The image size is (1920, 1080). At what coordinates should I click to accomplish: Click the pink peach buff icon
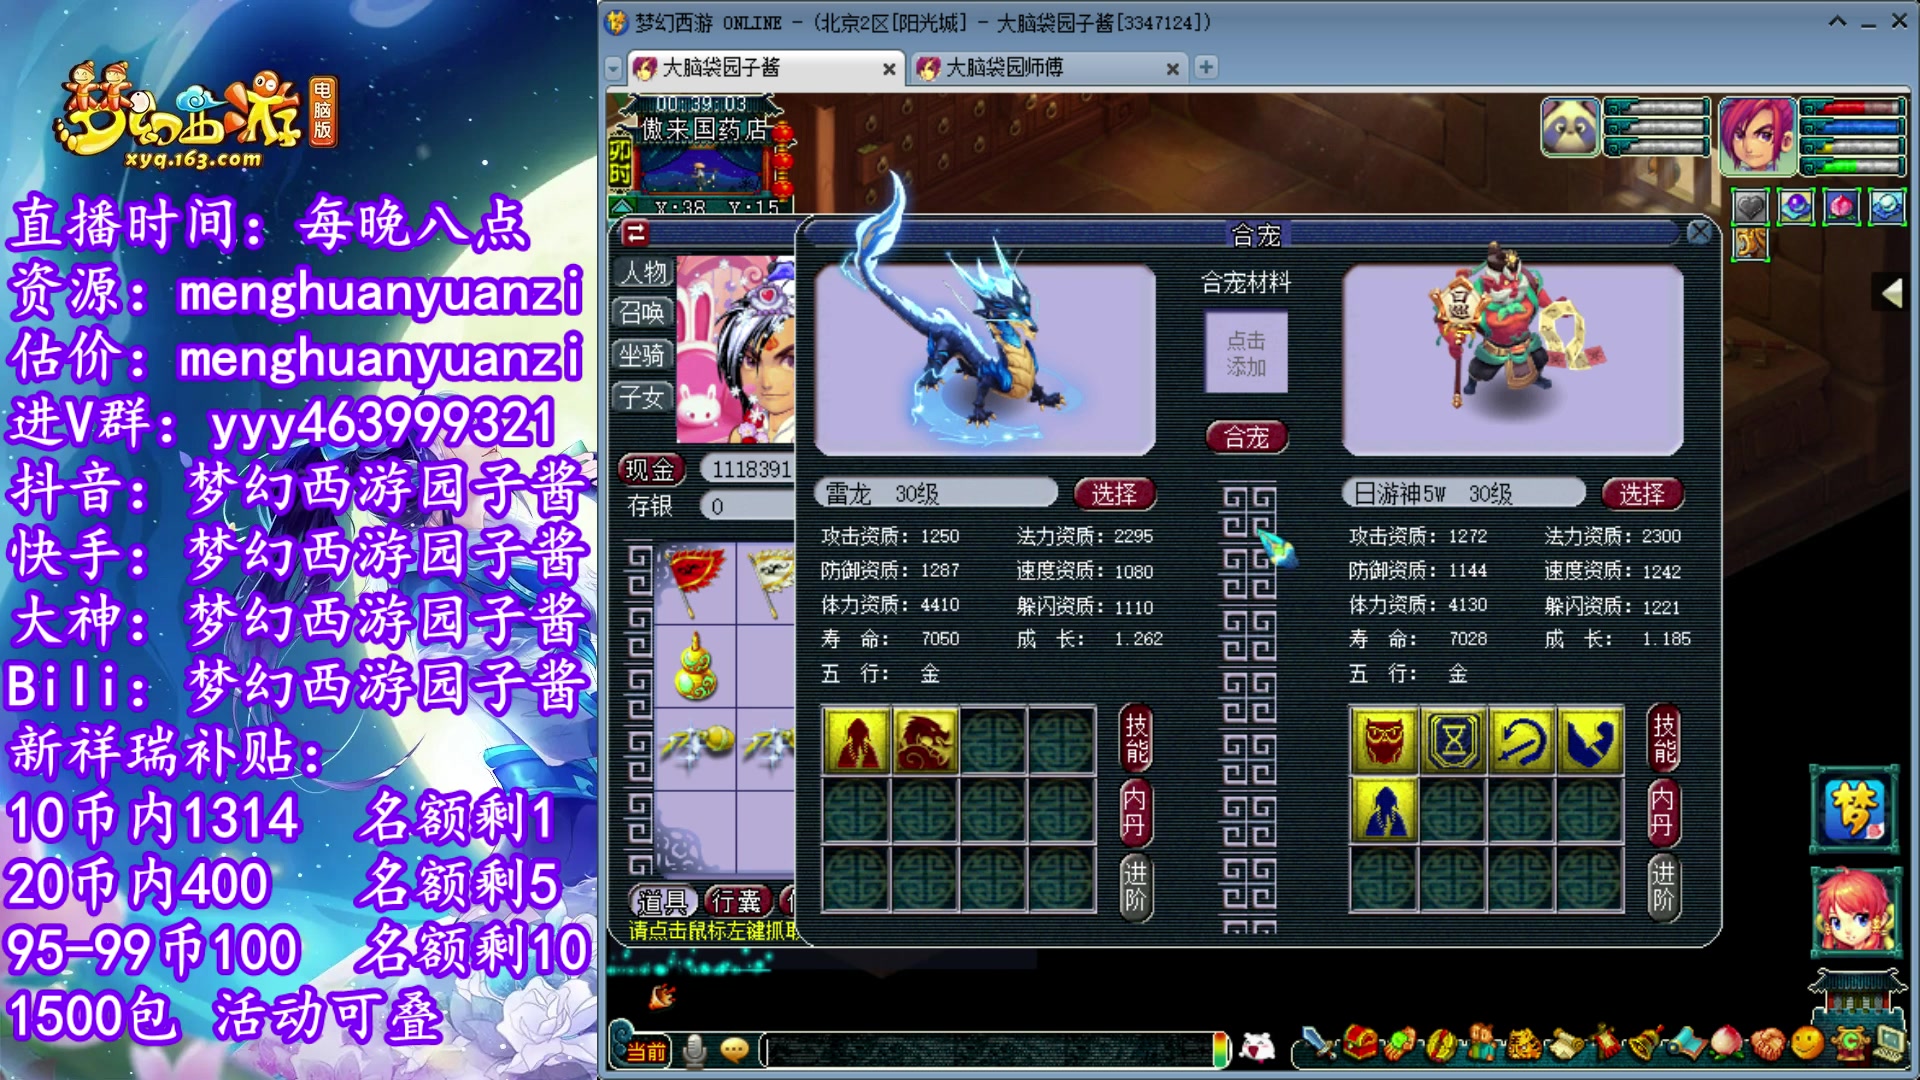pos(1842,207)
